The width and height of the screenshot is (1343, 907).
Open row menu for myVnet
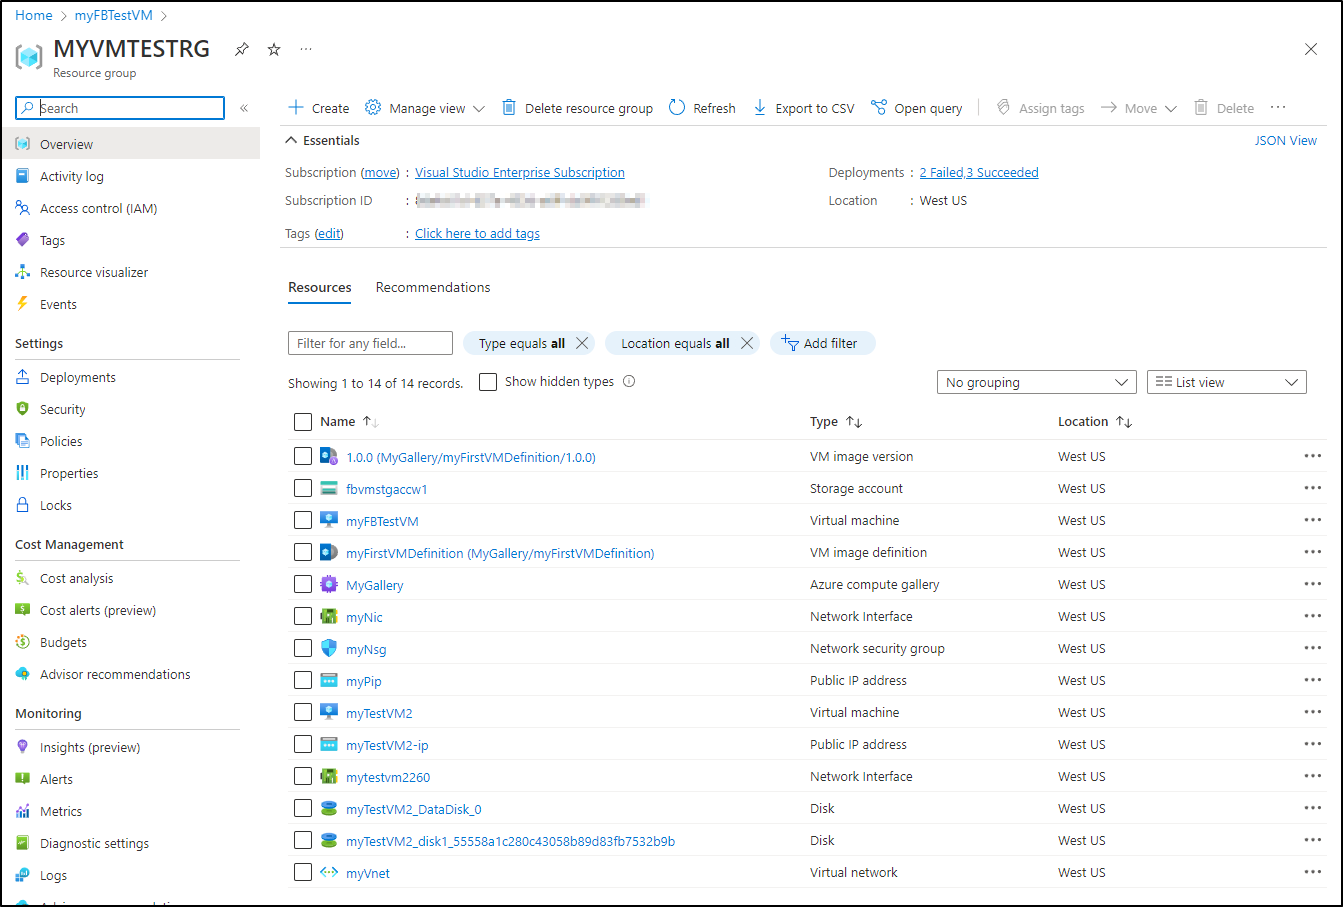(x=1313, y=872)
